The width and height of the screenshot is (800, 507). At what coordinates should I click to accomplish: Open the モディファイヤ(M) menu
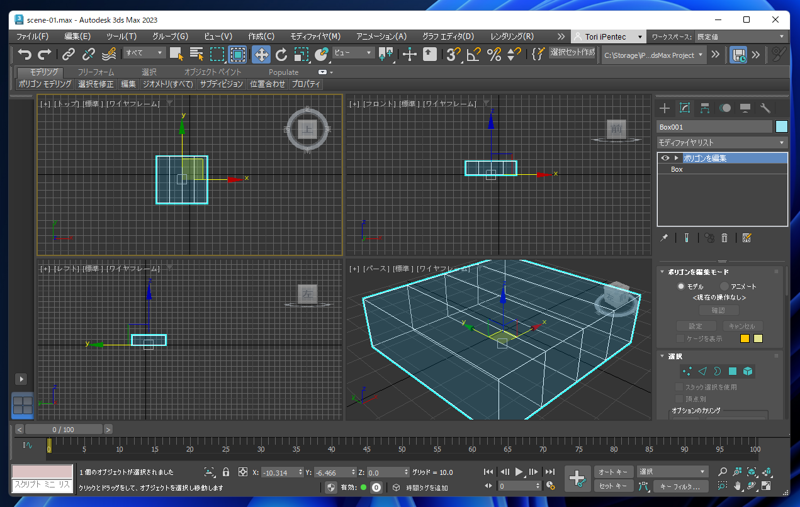tap(315, 37)
